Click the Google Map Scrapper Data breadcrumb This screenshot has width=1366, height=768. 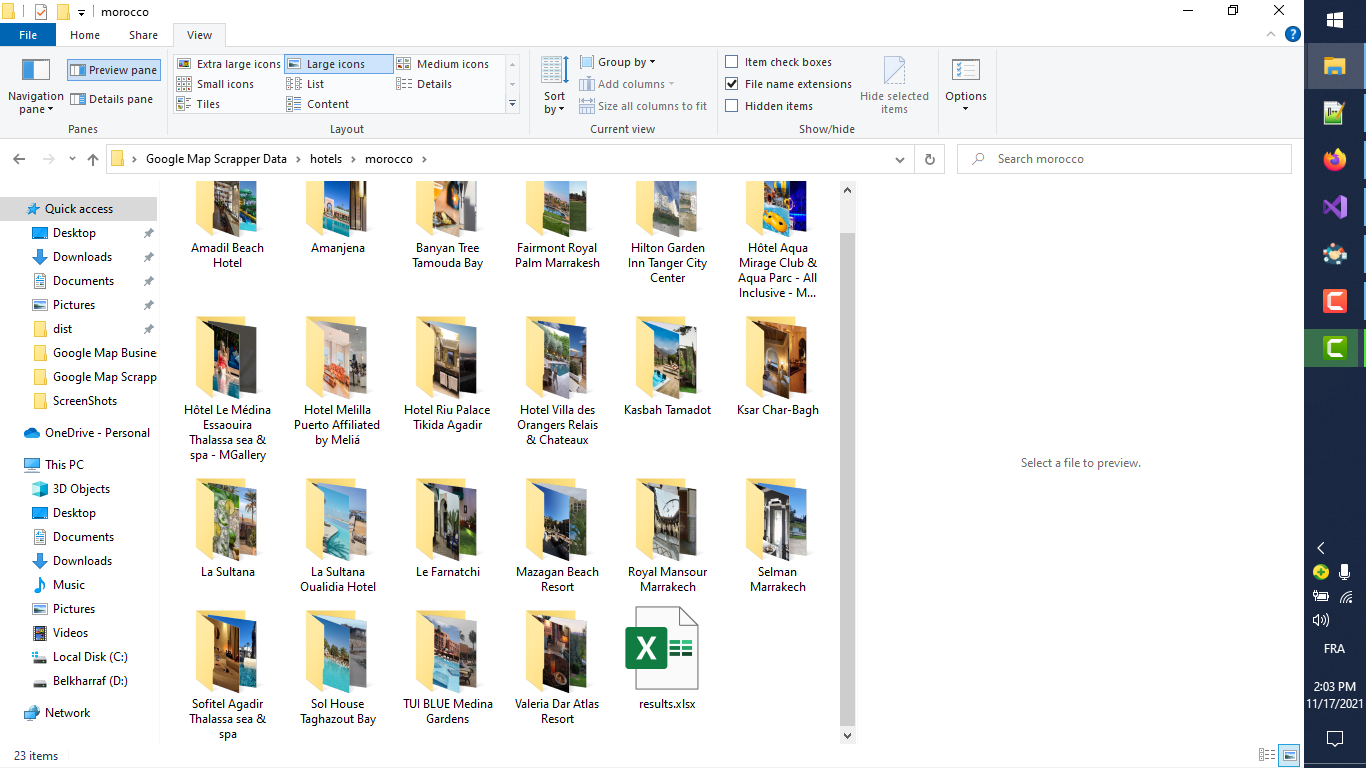[x=216, y=159]
